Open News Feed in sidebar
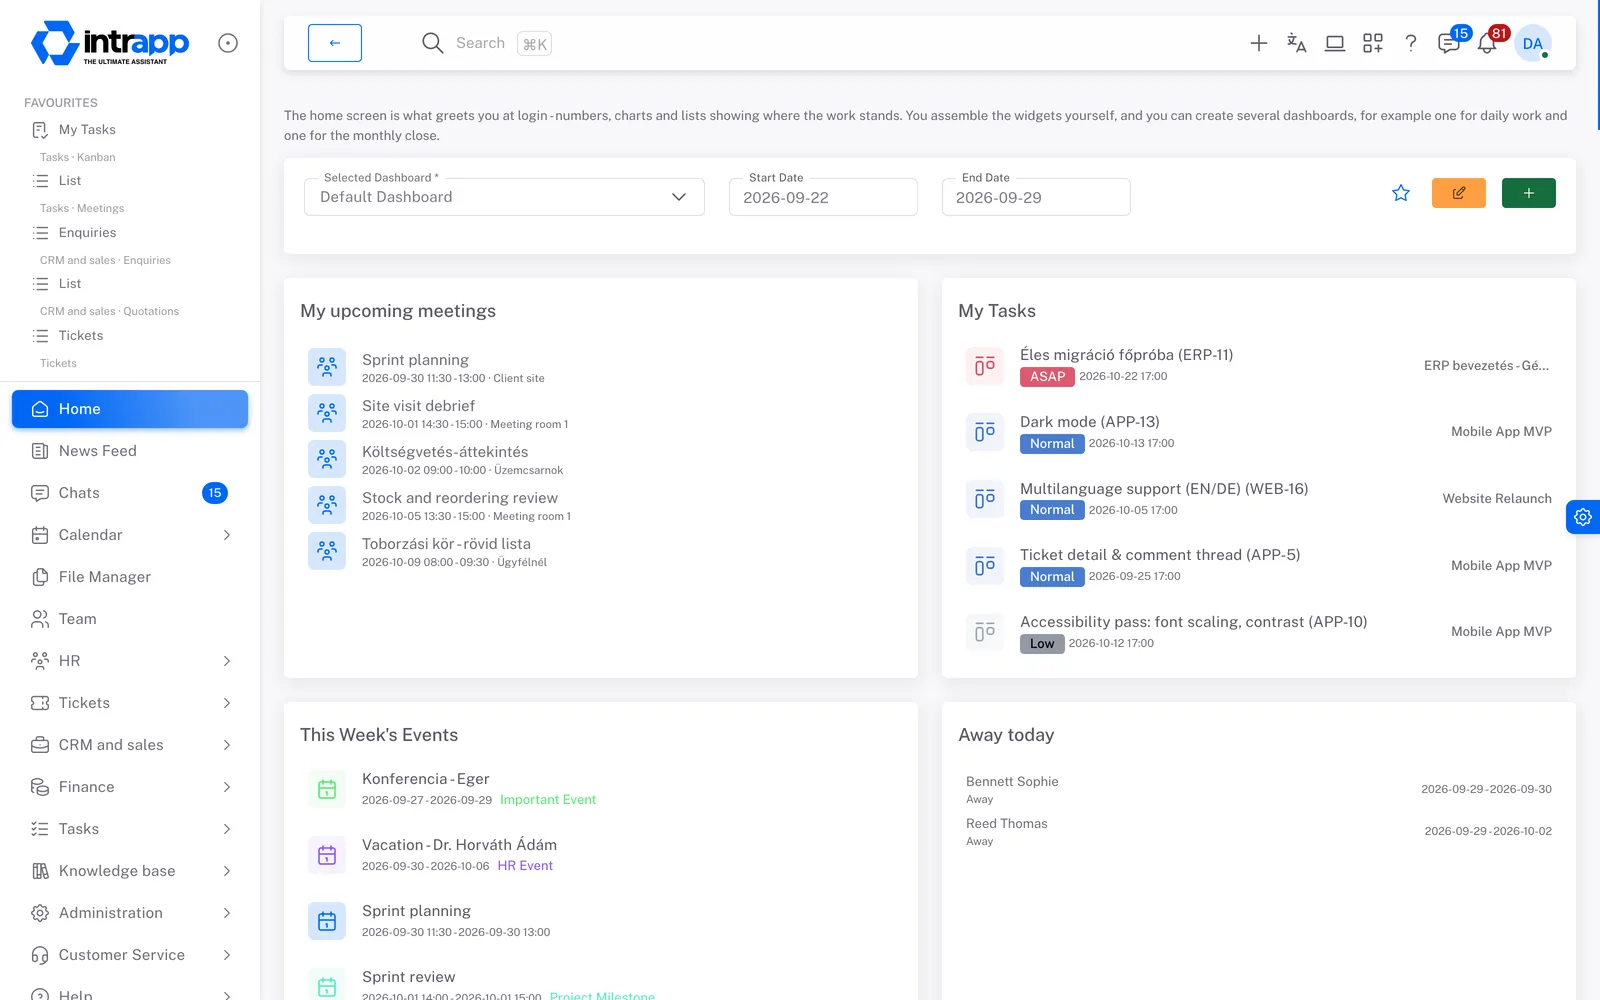1600x1000 pixels. 130,451
